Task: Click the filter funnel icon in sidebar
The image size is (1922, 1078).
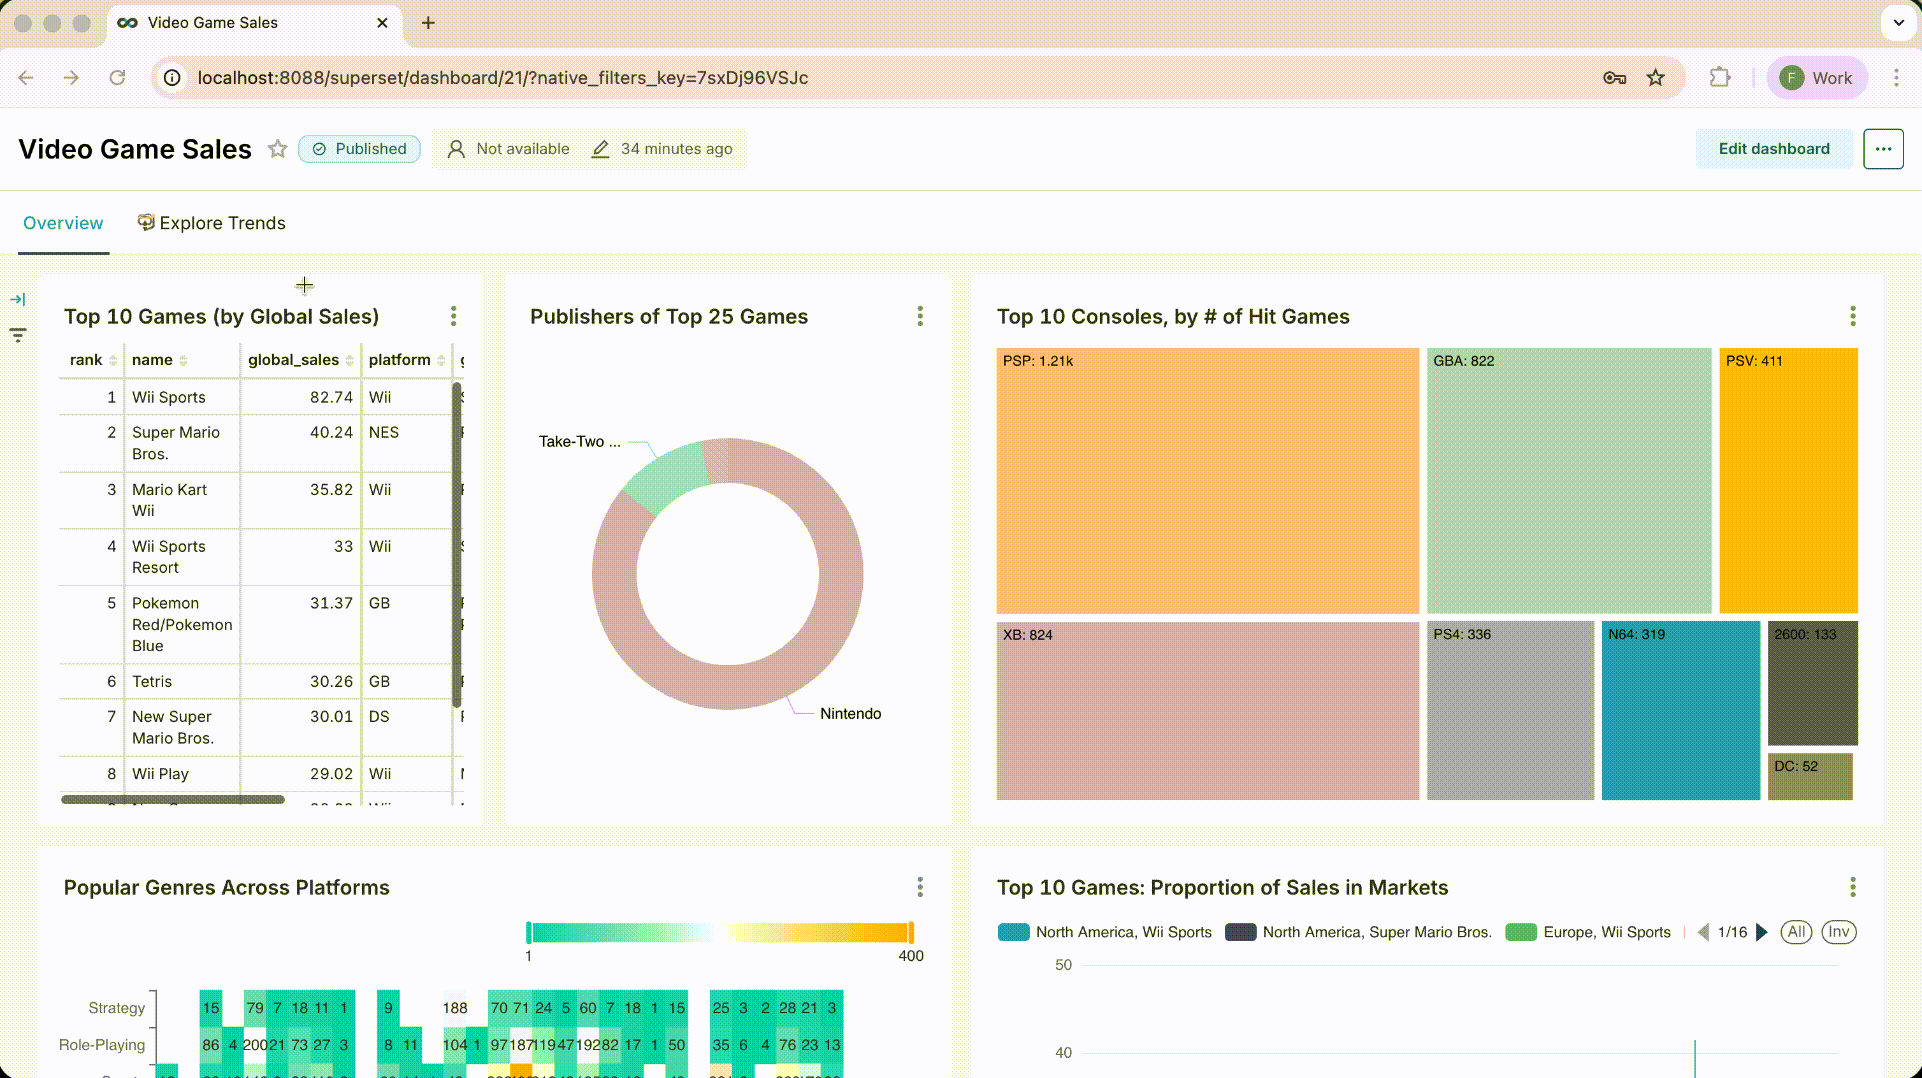Action: click(18, 335)
